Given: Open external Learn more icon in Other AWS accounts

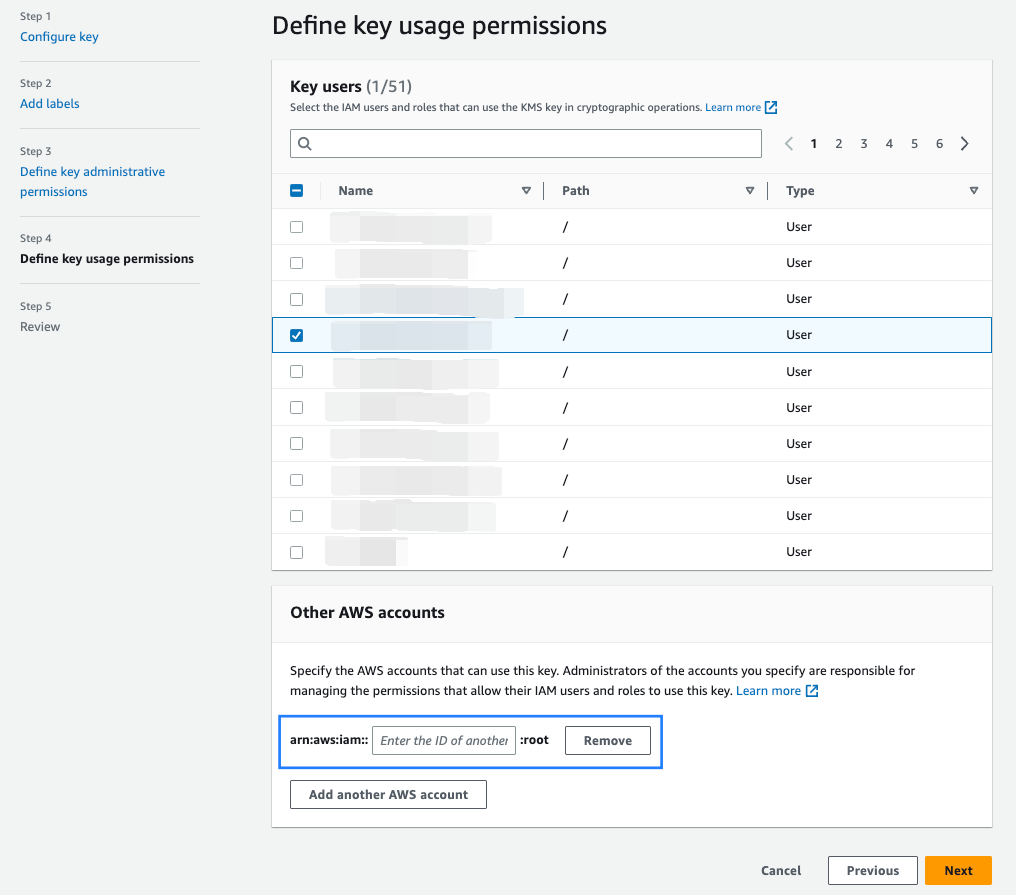Looking at the screenshot, I should tap(812, 691).
